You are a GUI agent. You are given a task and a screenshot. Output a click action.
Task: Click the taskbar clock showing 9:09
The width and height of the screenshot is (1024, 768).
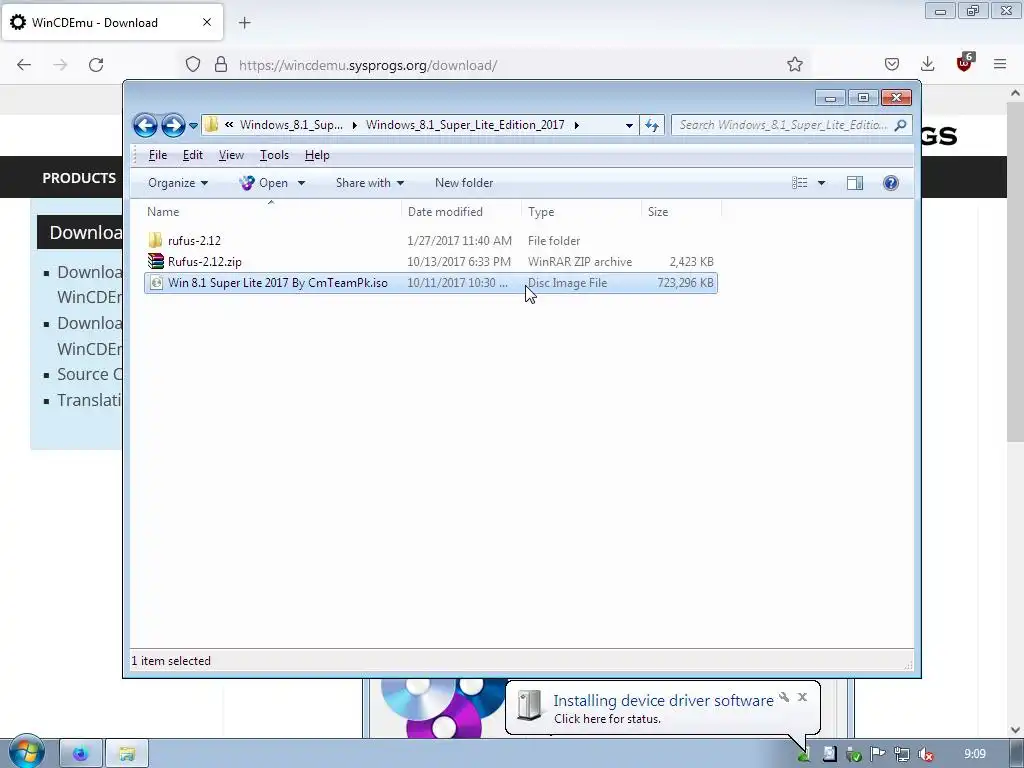click(974, 754)
